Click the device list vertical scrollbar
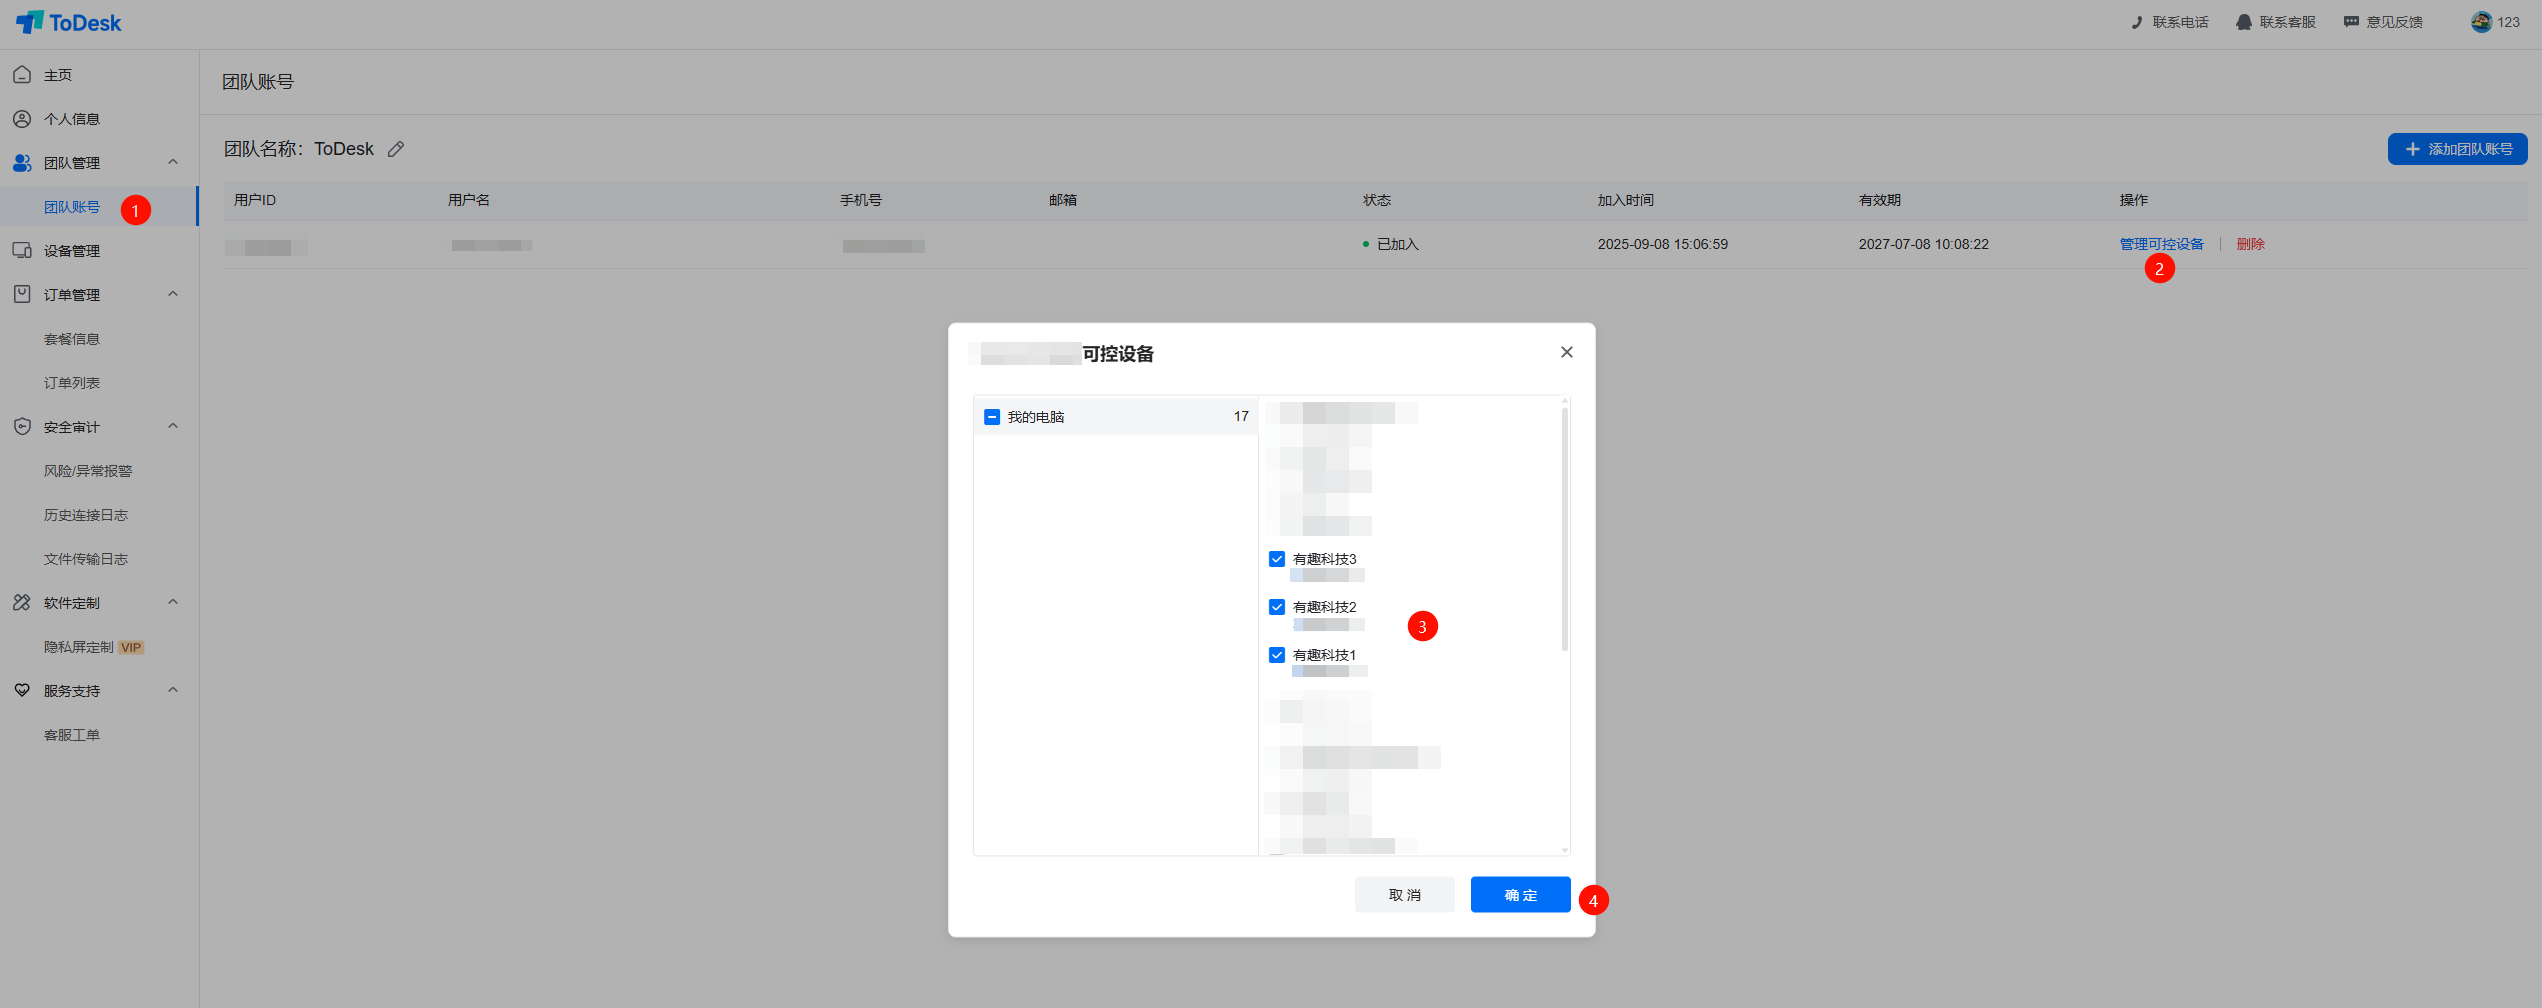The width and height of the screenshot is (2542, 1008). click(x=1564, y=528)
